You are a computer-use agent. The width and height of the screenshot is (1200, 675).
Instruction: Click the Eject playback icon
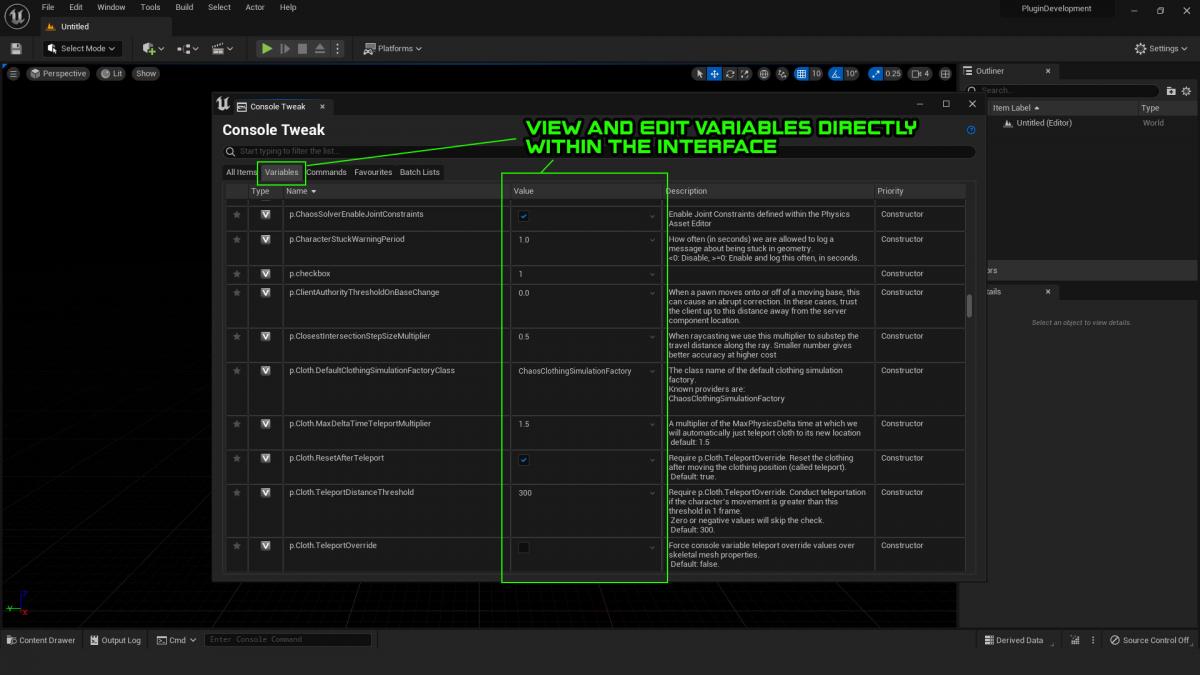tap(319, 48)
